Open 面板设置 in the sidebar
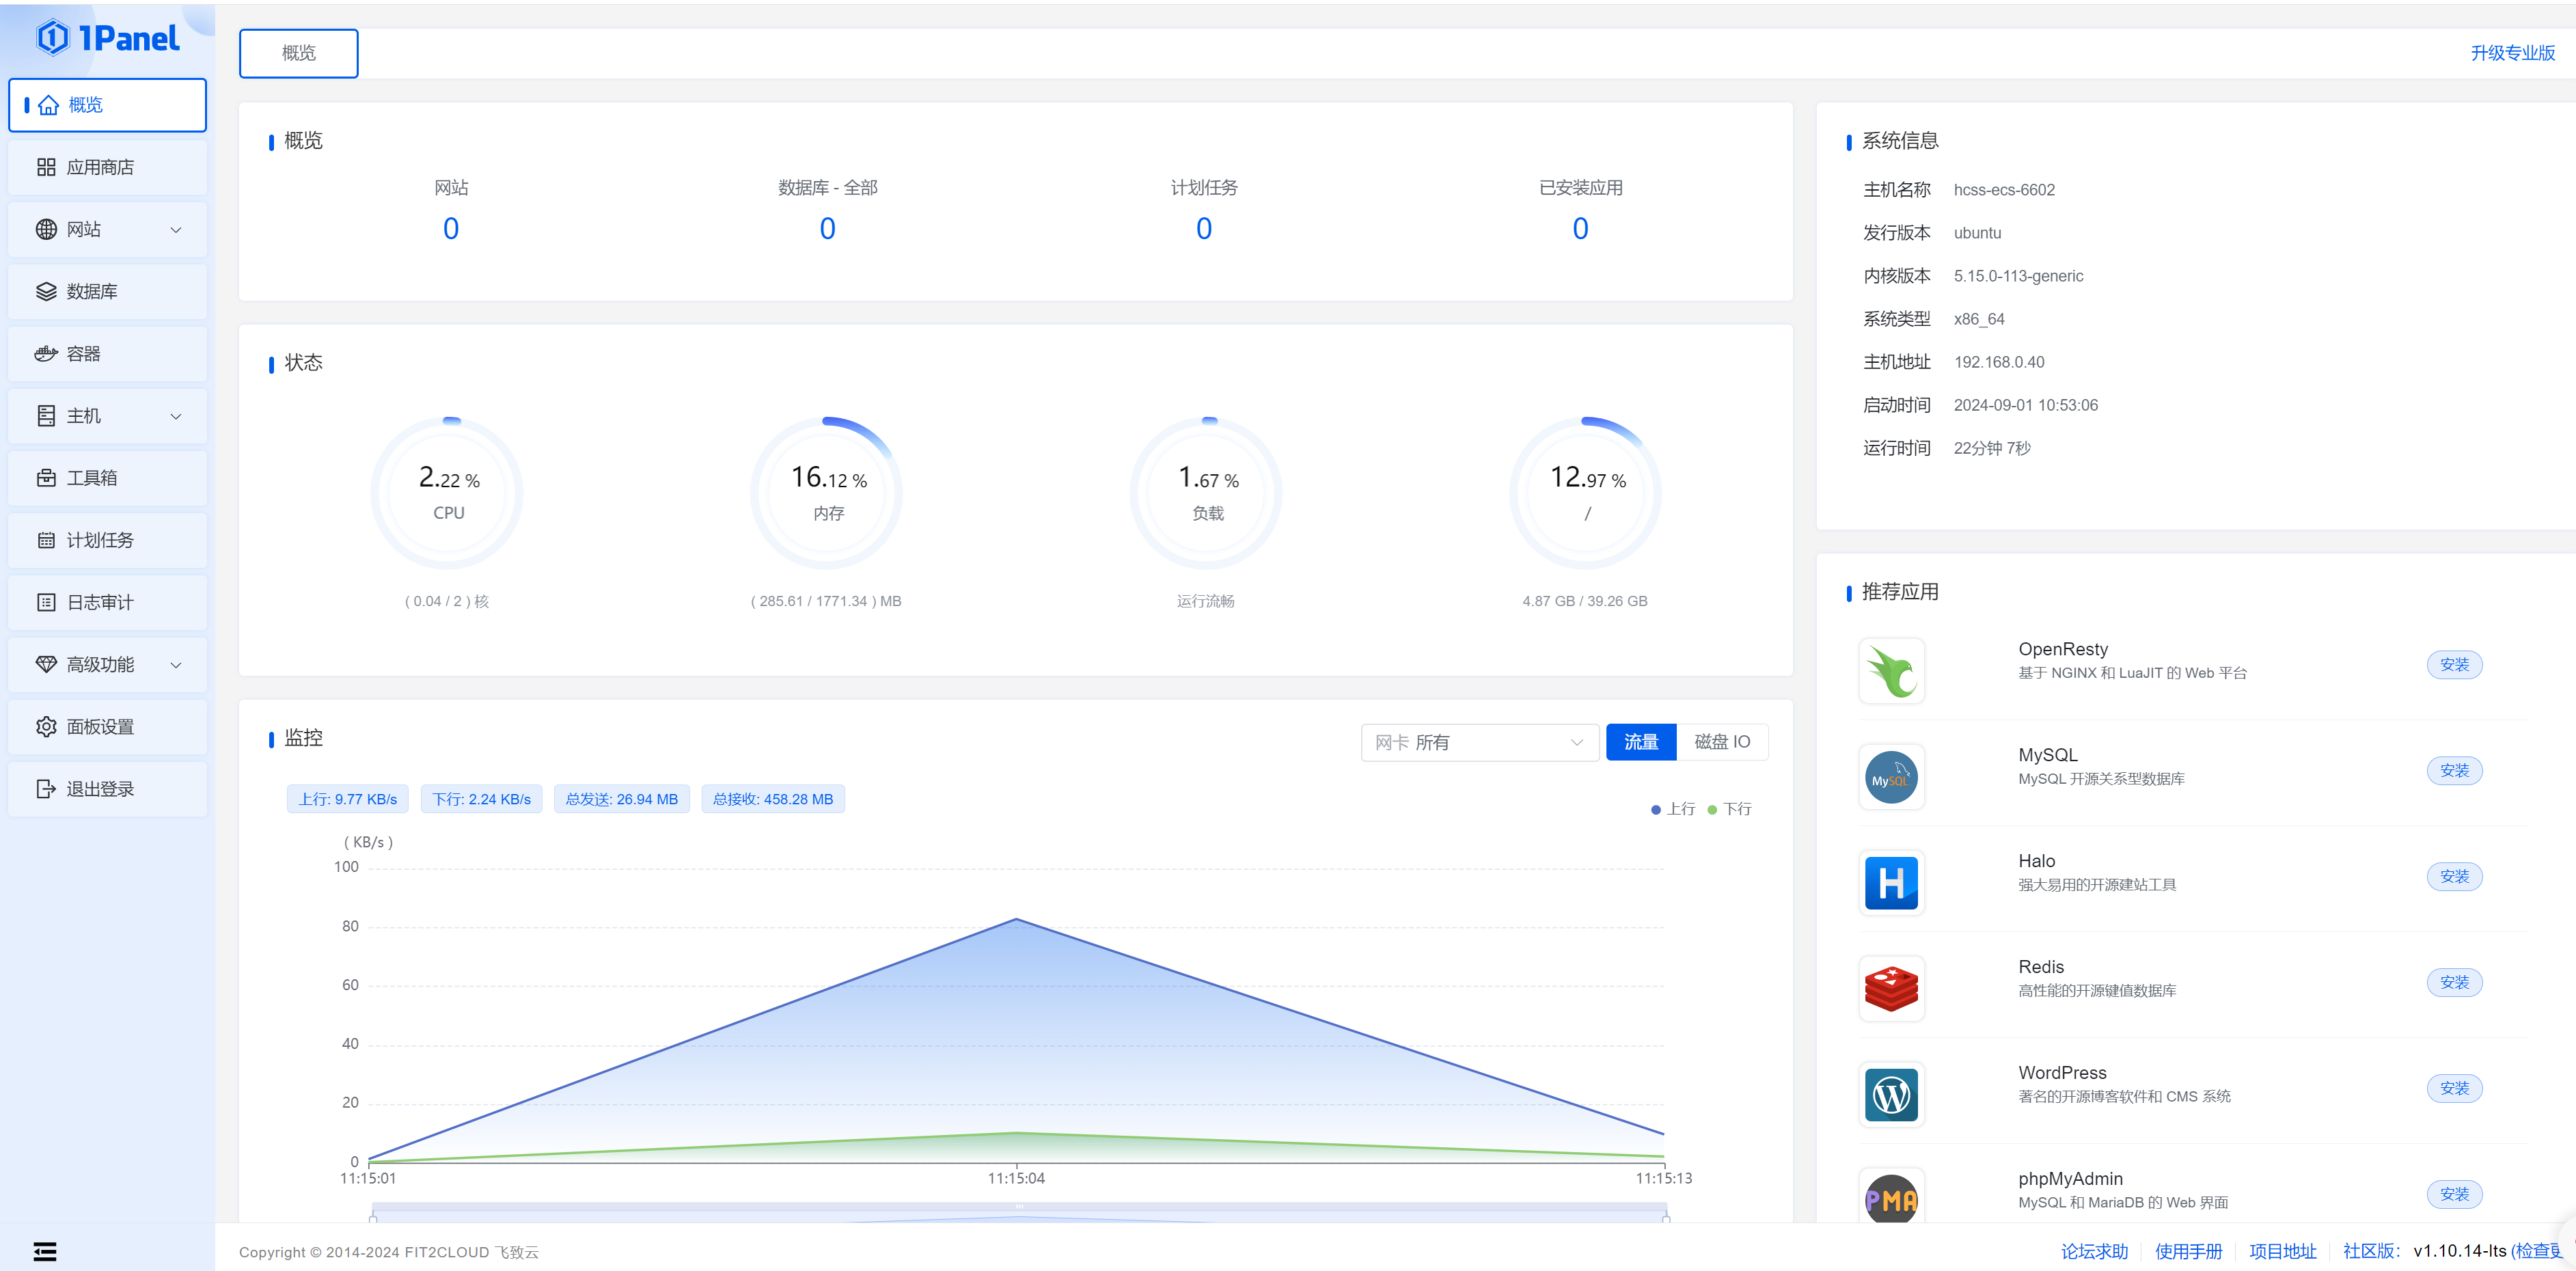The height and width of the screenshot is (1271, 2576). (x=107, y=726)
